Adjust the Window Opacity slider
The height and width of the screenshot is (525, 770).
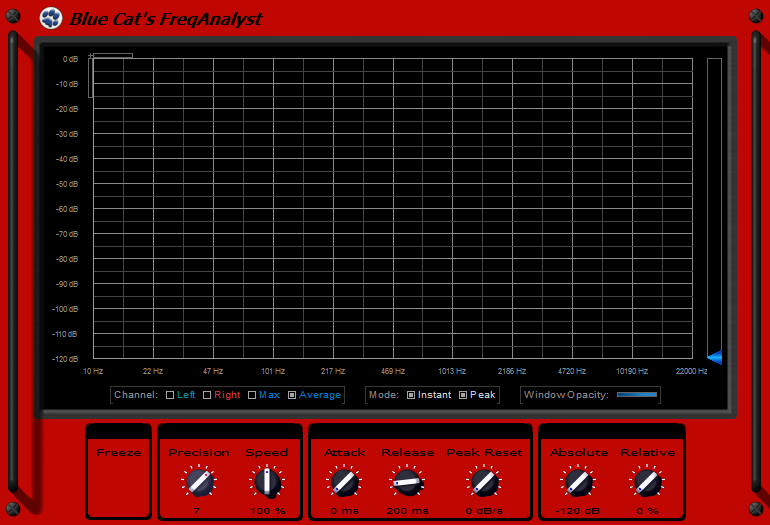[x=637, y=394]
